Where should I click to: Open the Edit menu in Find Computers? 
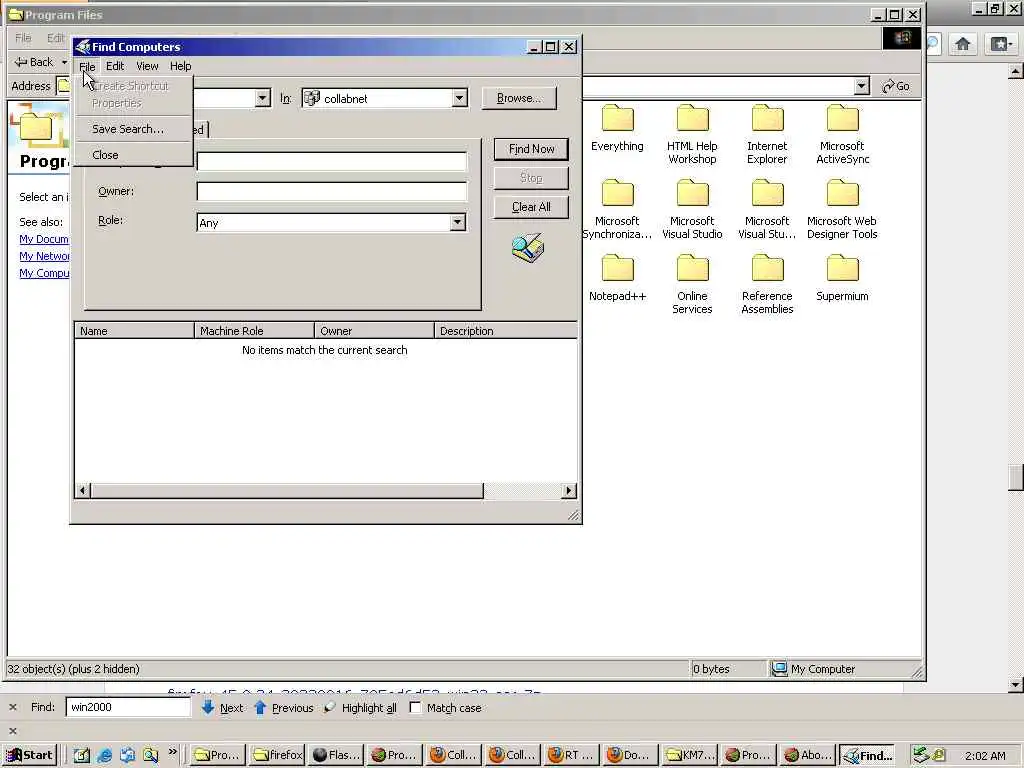pyautogui.click(x=115, y=66)
